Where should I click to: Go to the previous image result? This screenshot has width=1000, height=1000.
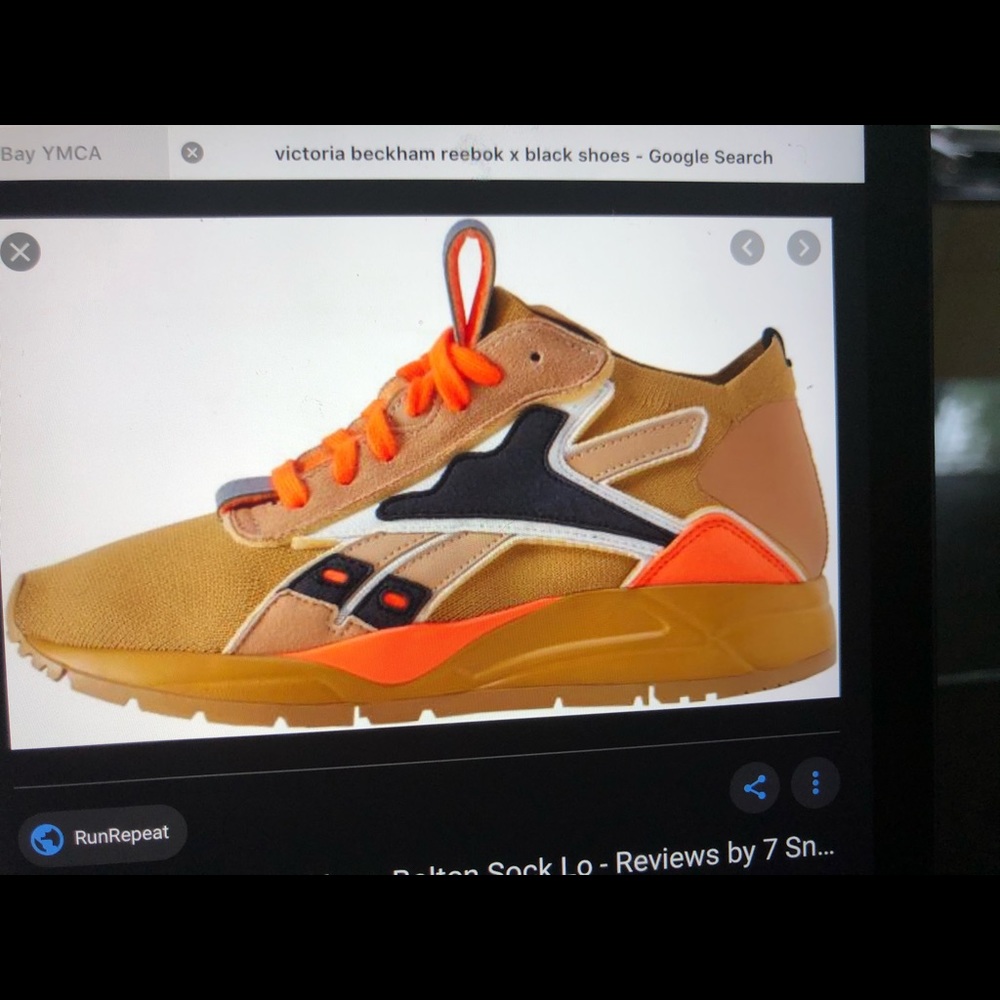tap(747, 247)
